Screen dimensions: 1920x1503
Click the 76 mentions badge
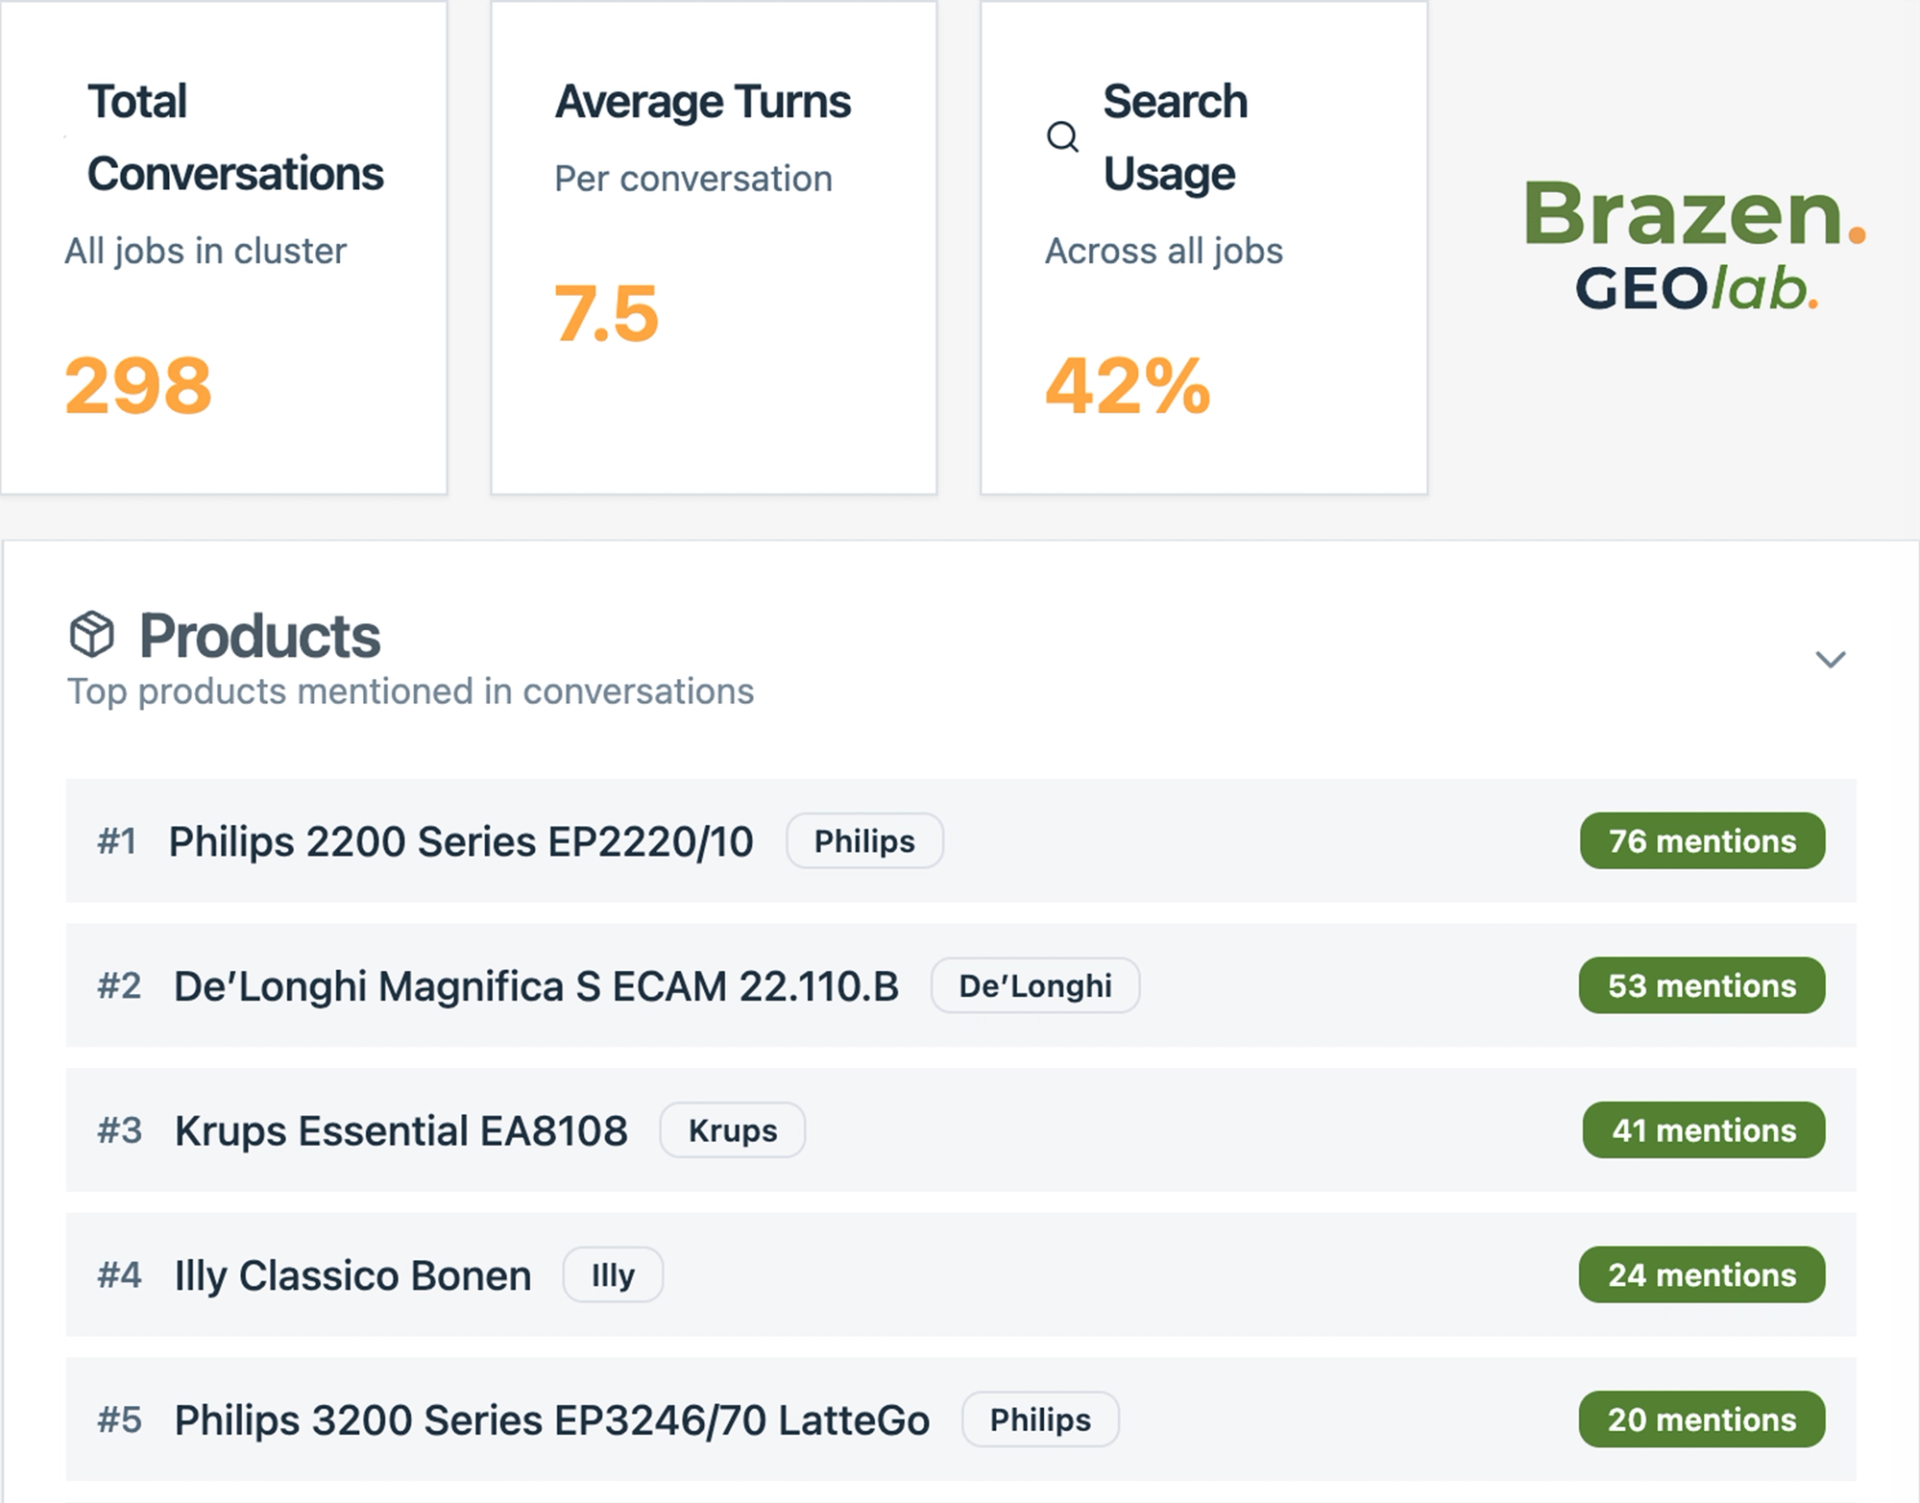(1702, 841)
